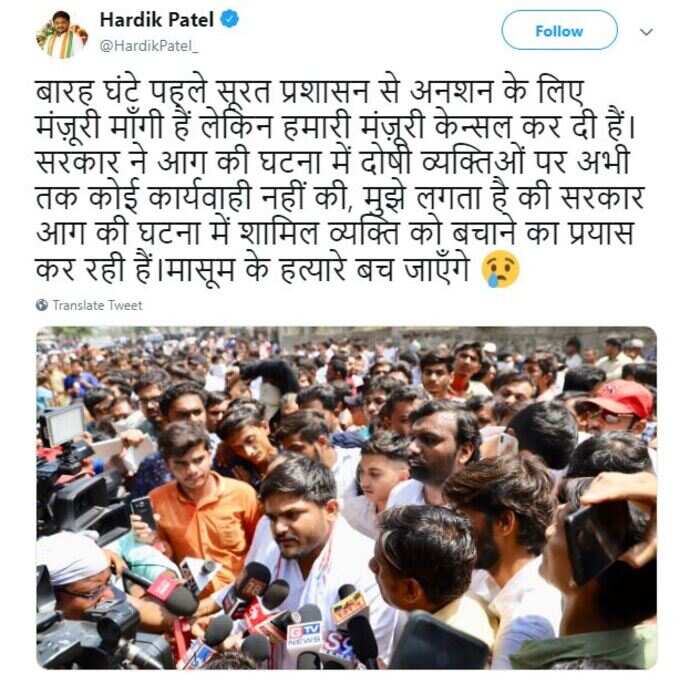Click the tweet line beginning 'आग की घटना'
680x684 pixels.
334,234
